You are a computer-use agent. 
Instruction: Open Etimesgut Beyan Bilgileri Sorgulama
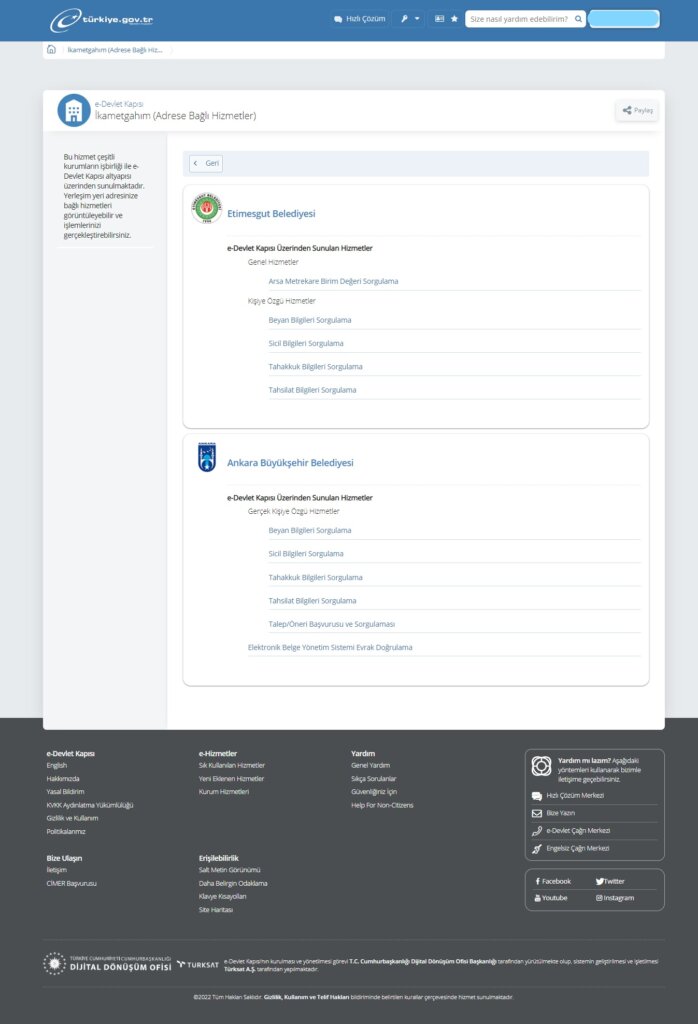309,320
